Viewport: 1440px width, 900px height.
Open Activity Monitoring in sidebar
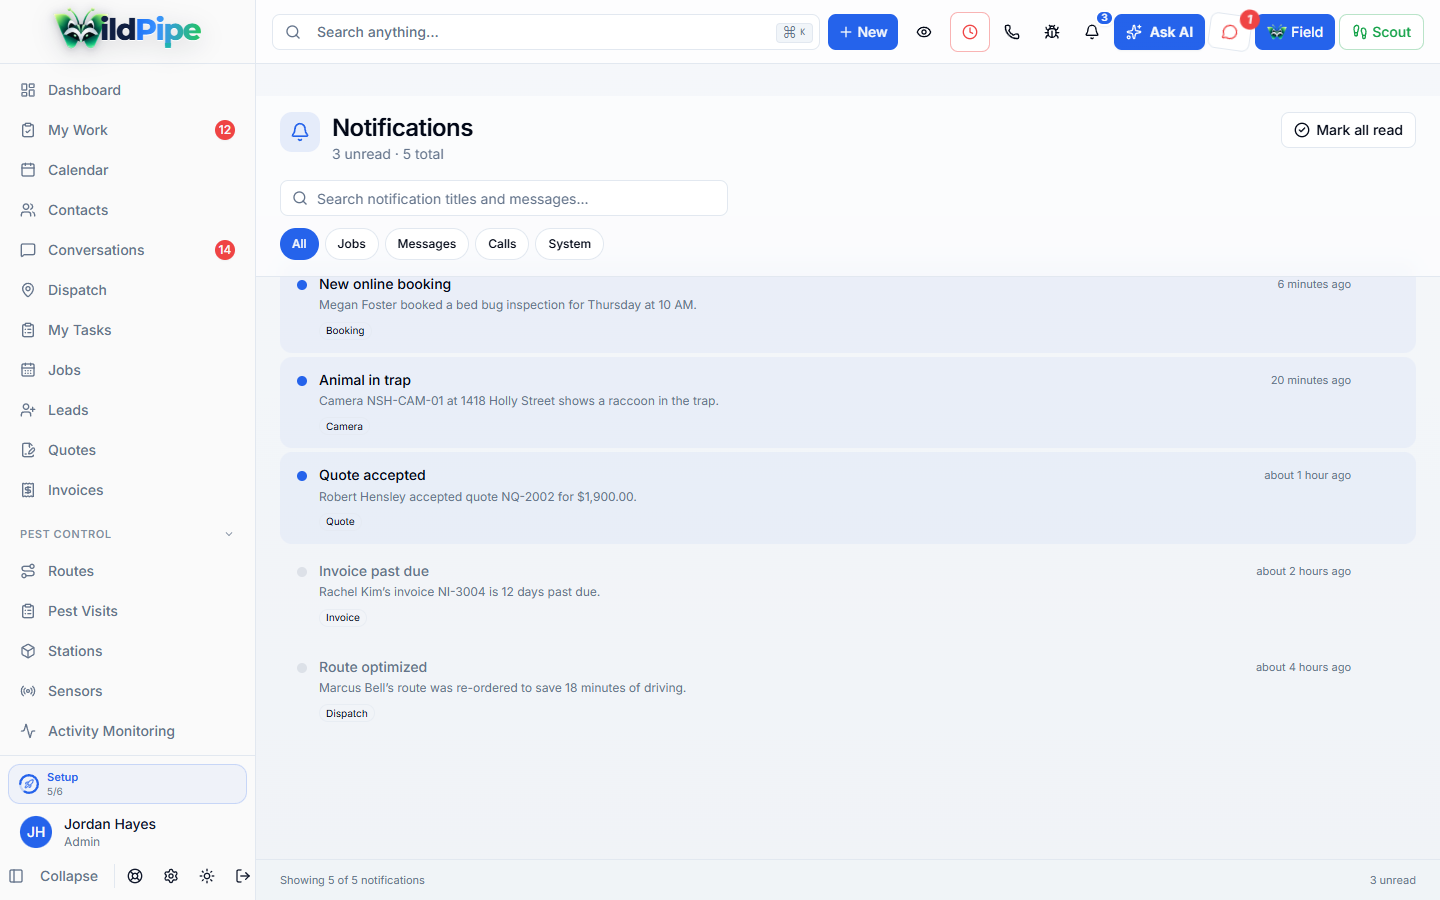coord(127,731)
